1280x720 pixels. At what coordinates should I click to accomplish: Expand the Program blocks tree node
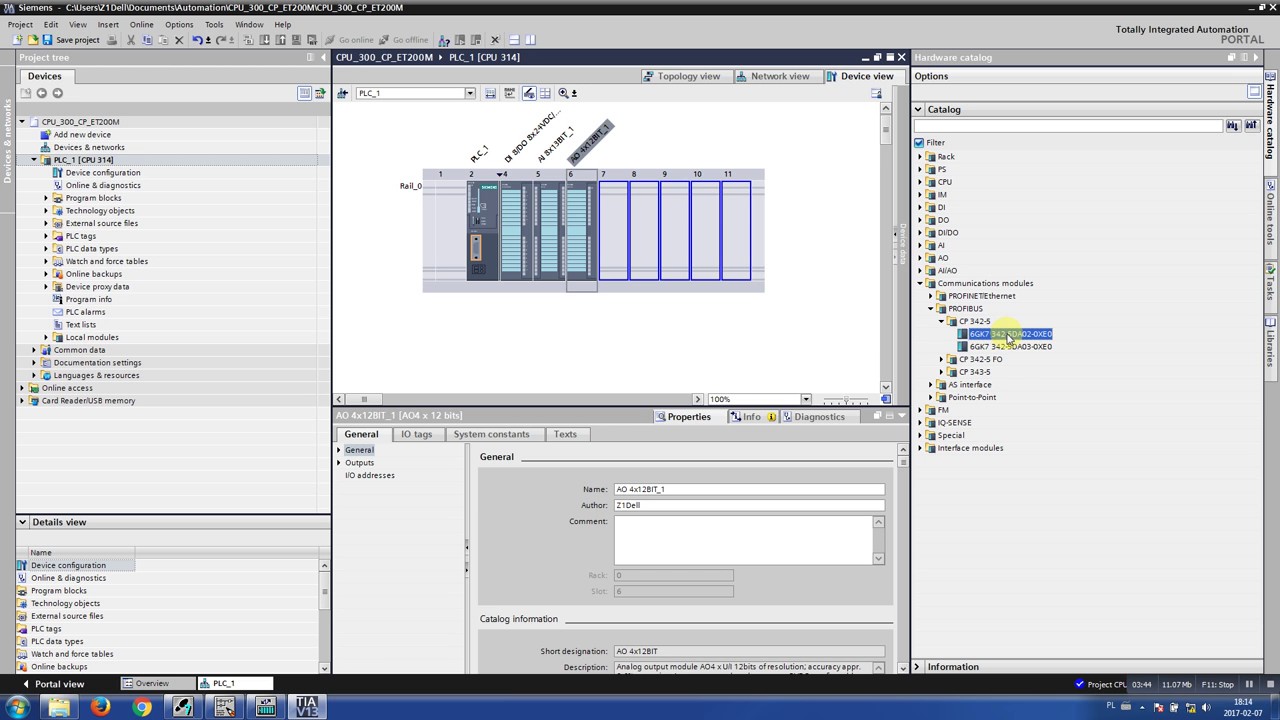coord(45,198)
